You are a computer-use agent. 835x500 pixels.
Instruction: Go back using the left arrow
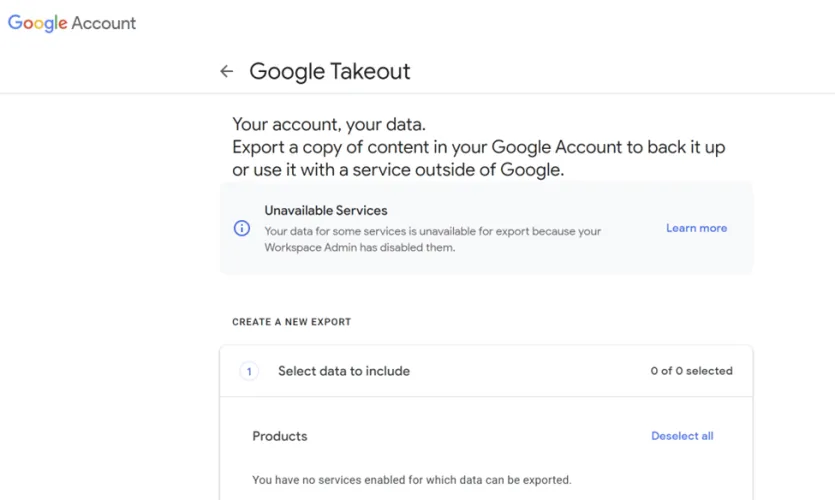point(227,71)
